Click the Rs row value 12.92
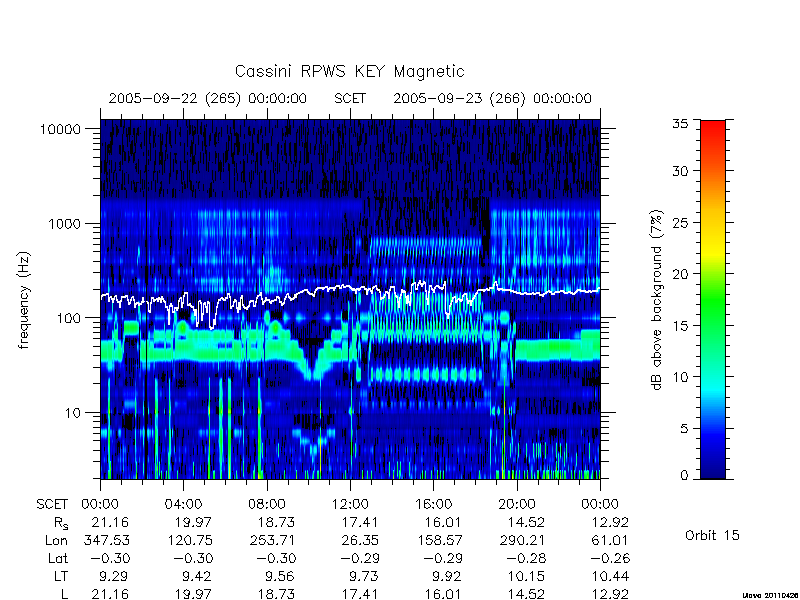This screenshot has width=800, height=600. point(609,523)
